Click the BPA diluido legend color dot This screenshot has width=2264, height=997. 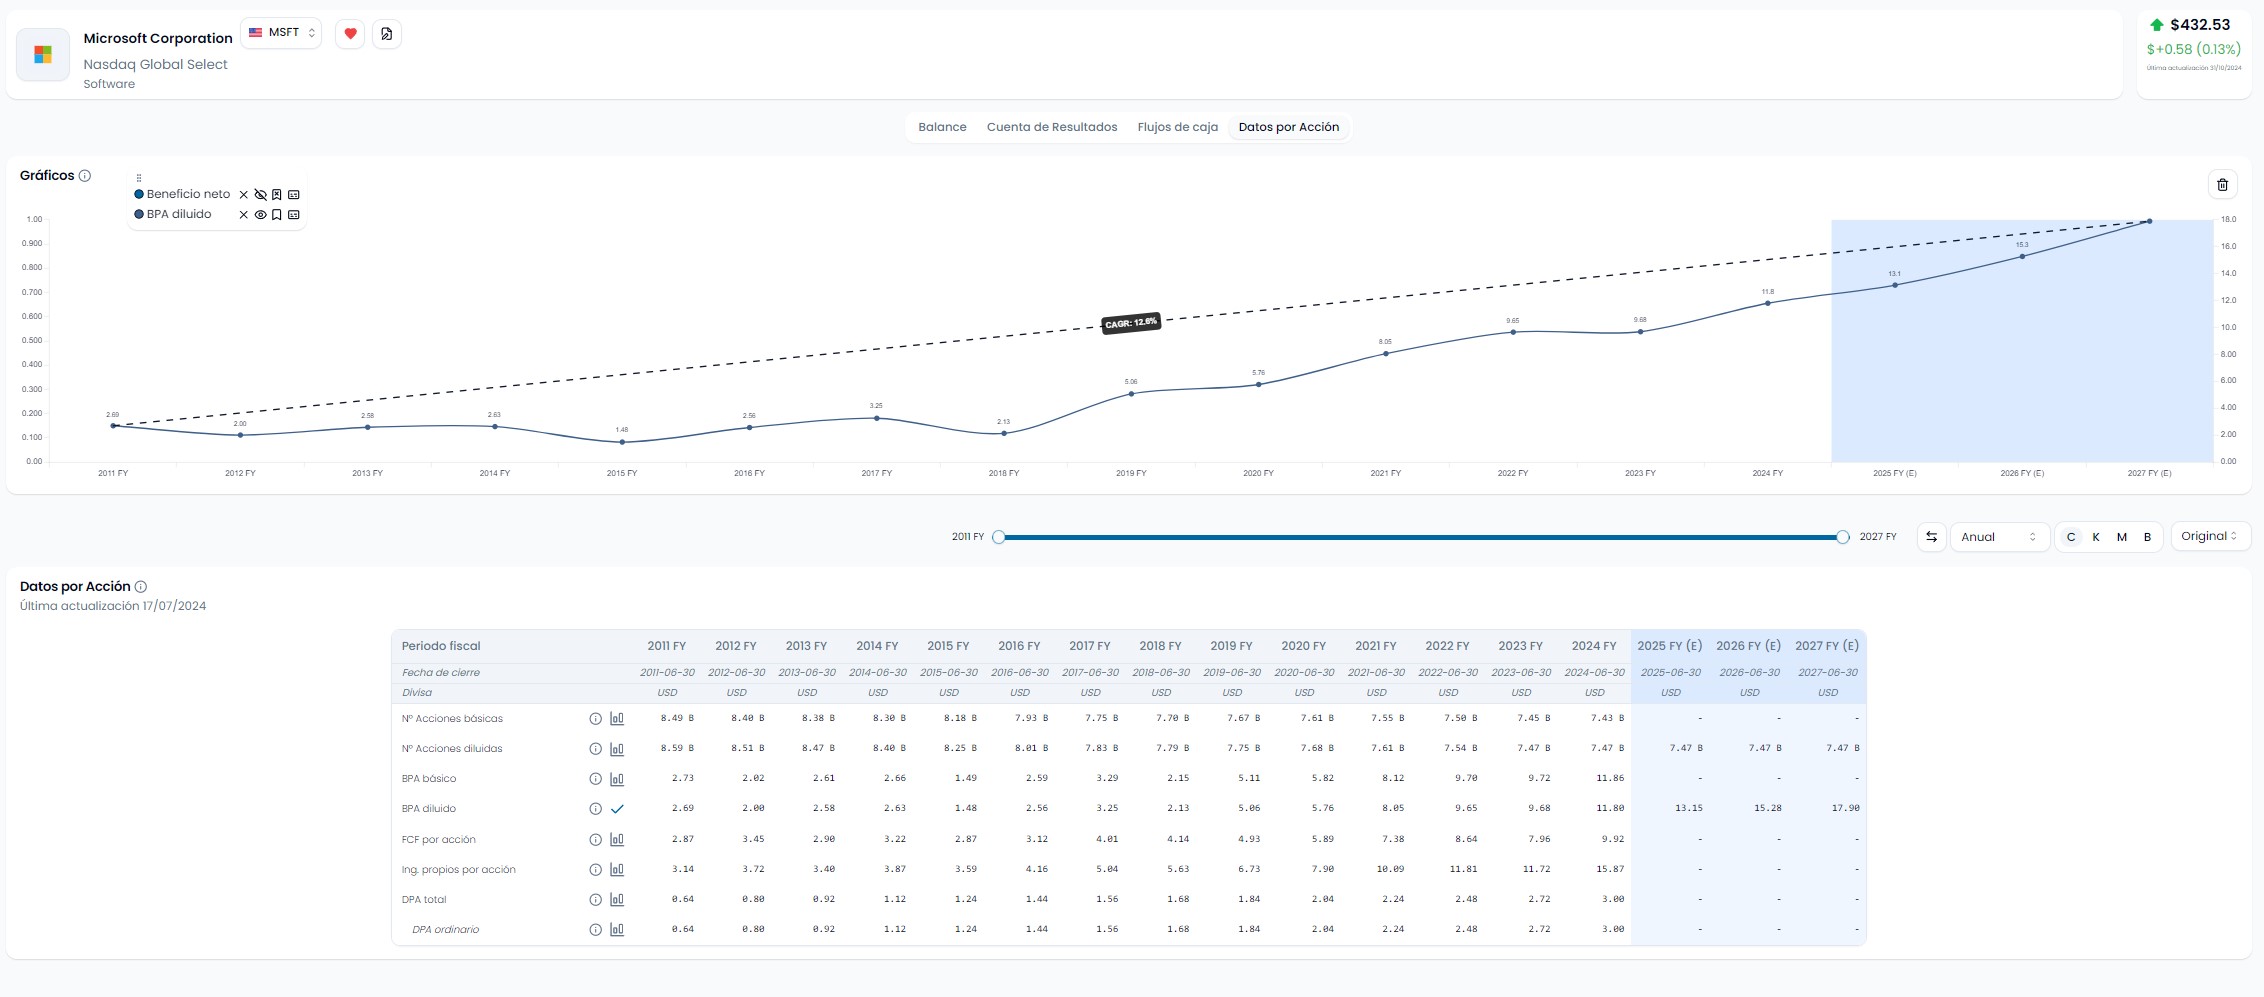(139, 214)
